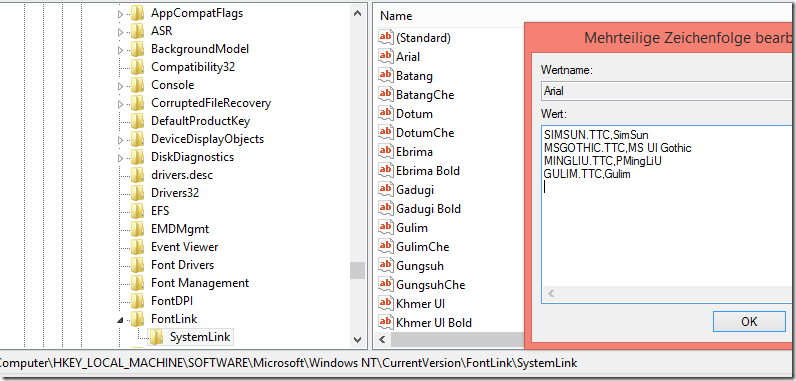This screenshot has width=796, height=381.
Task: Expand the DeviceDisplayObjects key
Action: click(x=120, y=140)
